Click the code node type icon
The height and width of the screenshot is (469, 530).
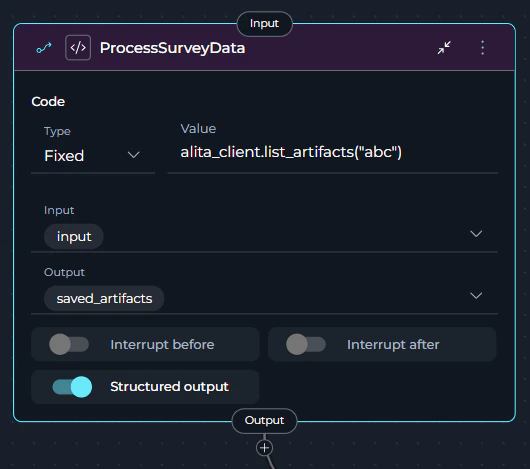click(x=78, y=48)
